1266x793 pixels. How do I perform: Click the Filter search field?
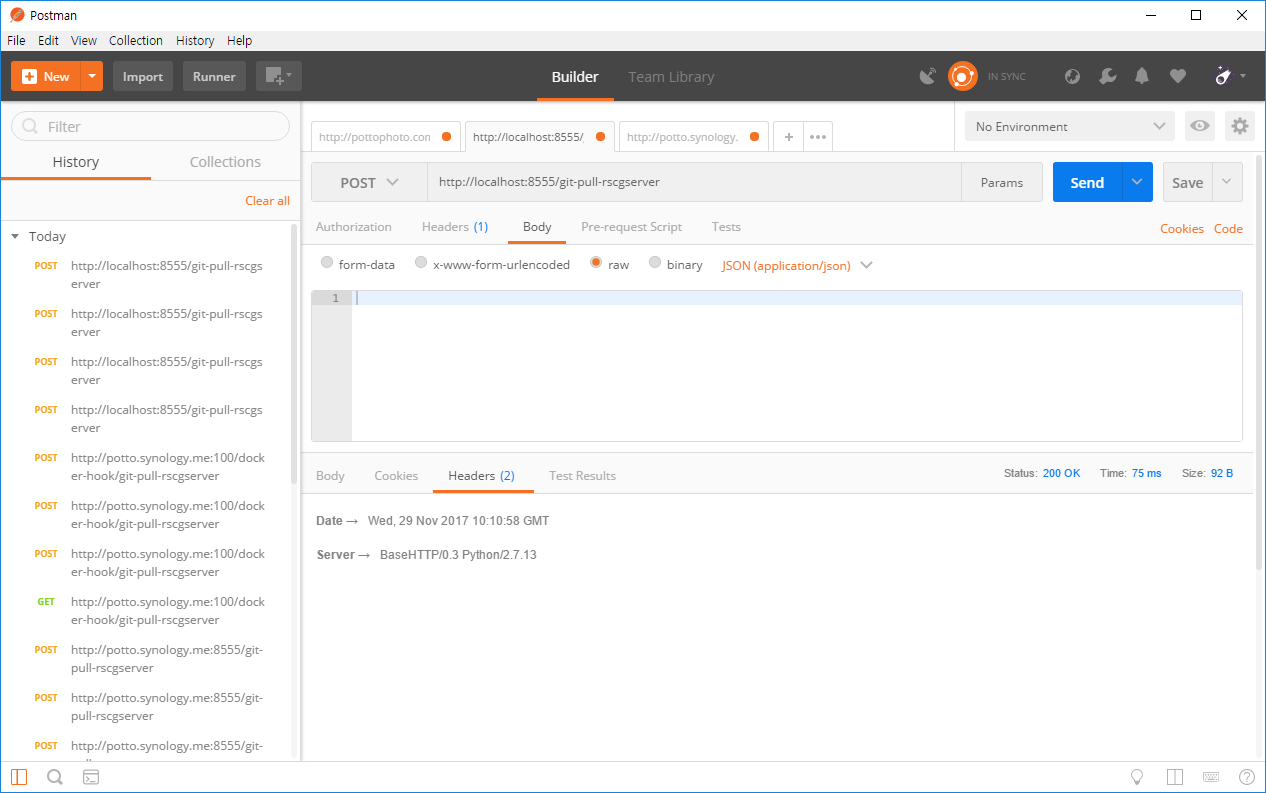150,126
